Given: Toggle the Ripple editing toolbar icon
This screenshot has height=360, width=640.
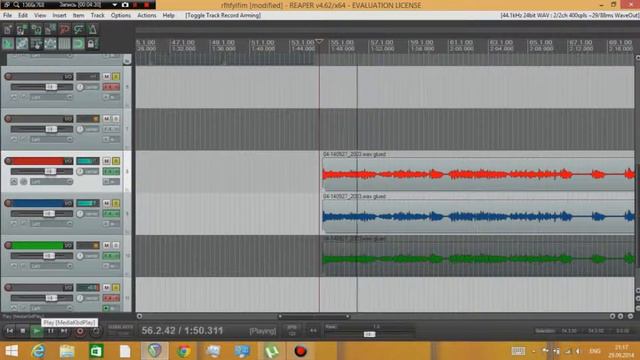Looking at the screenshot, I should click(x=36, y=43).
